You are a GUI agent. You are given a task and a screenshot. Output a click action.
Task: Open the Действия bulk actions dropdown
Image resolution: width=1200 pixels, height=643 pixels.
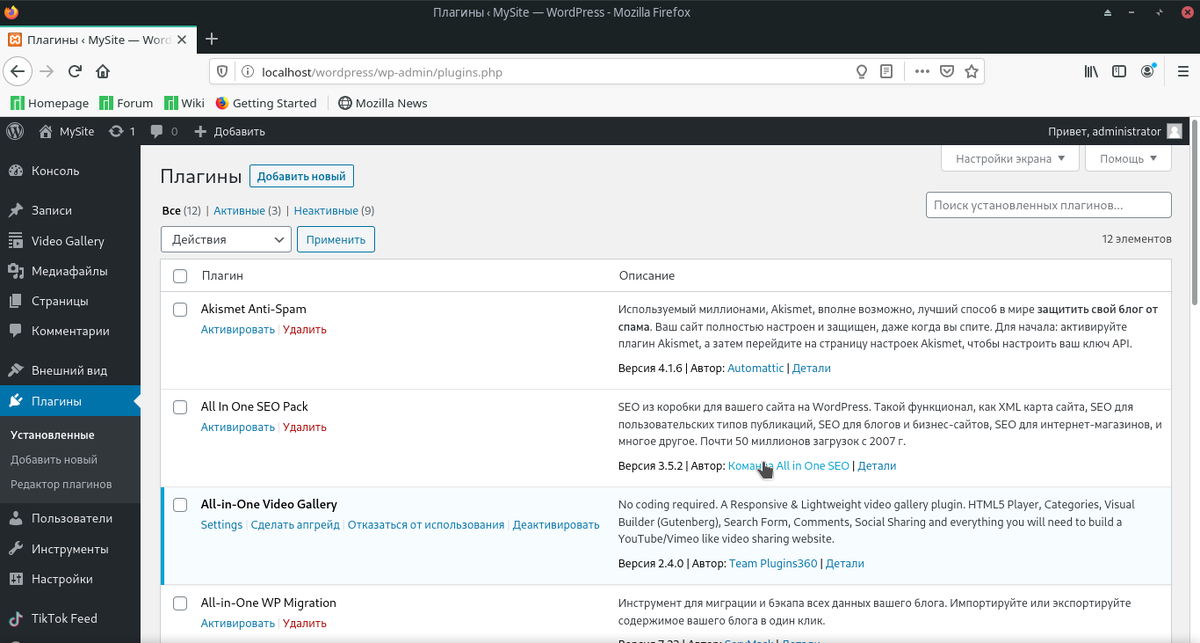[226, 240]
